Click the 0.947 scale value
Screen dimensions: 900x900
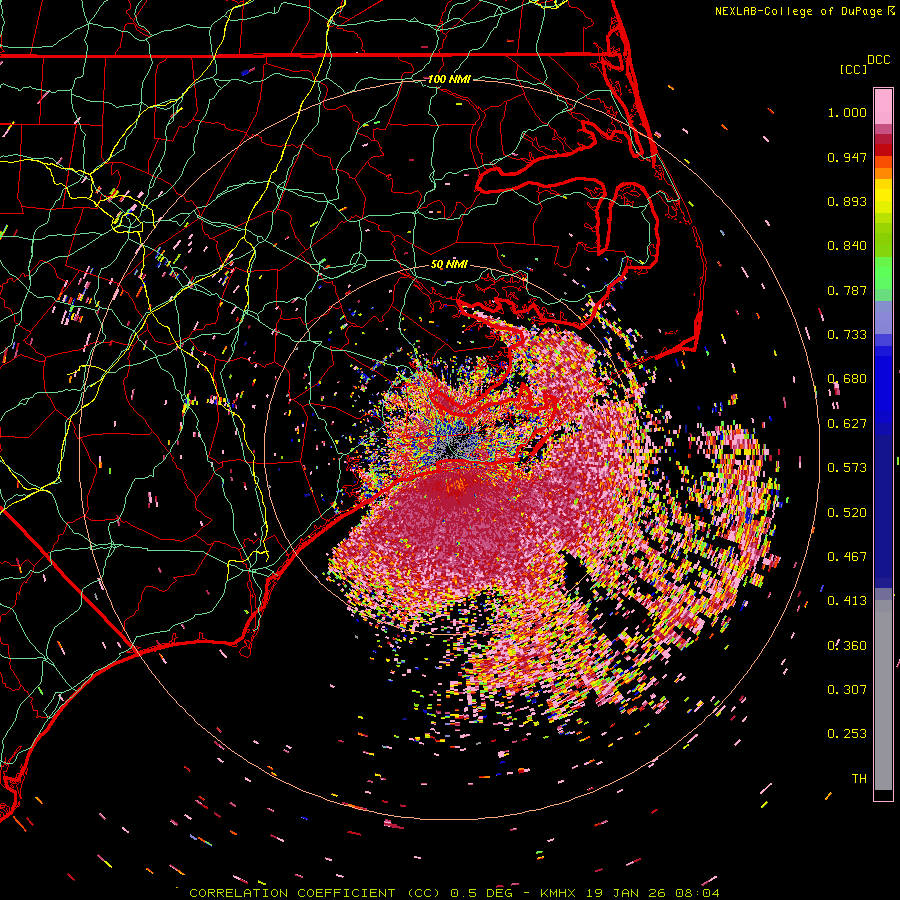coord(847,157)
